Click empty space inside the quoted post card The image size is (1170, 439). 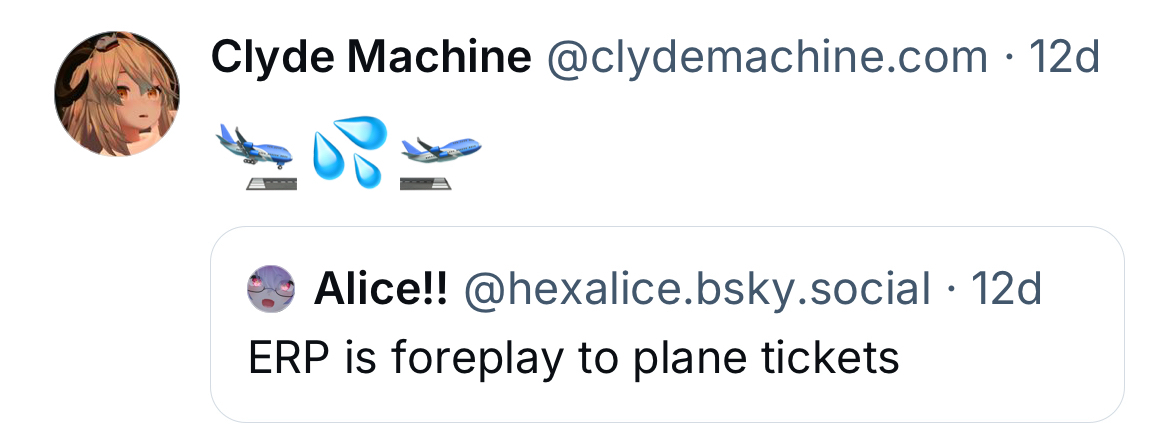[1000, 370]
